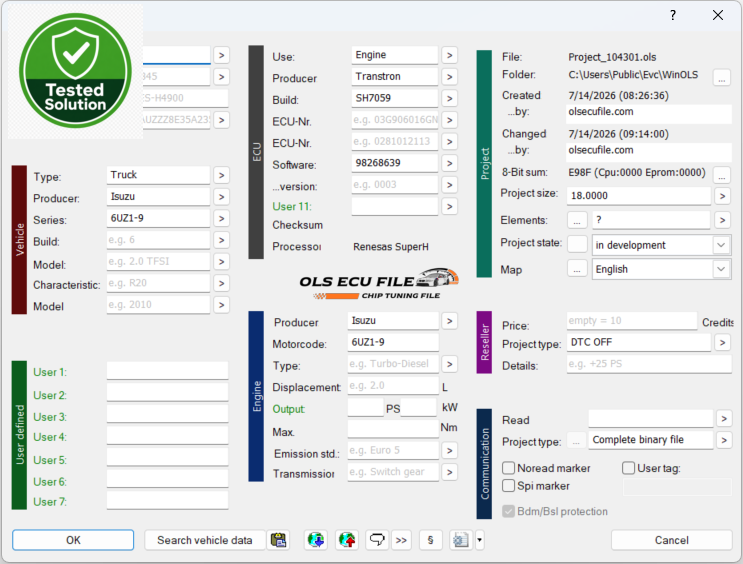Click the Max. Nm torque input field

coord(393,429)
